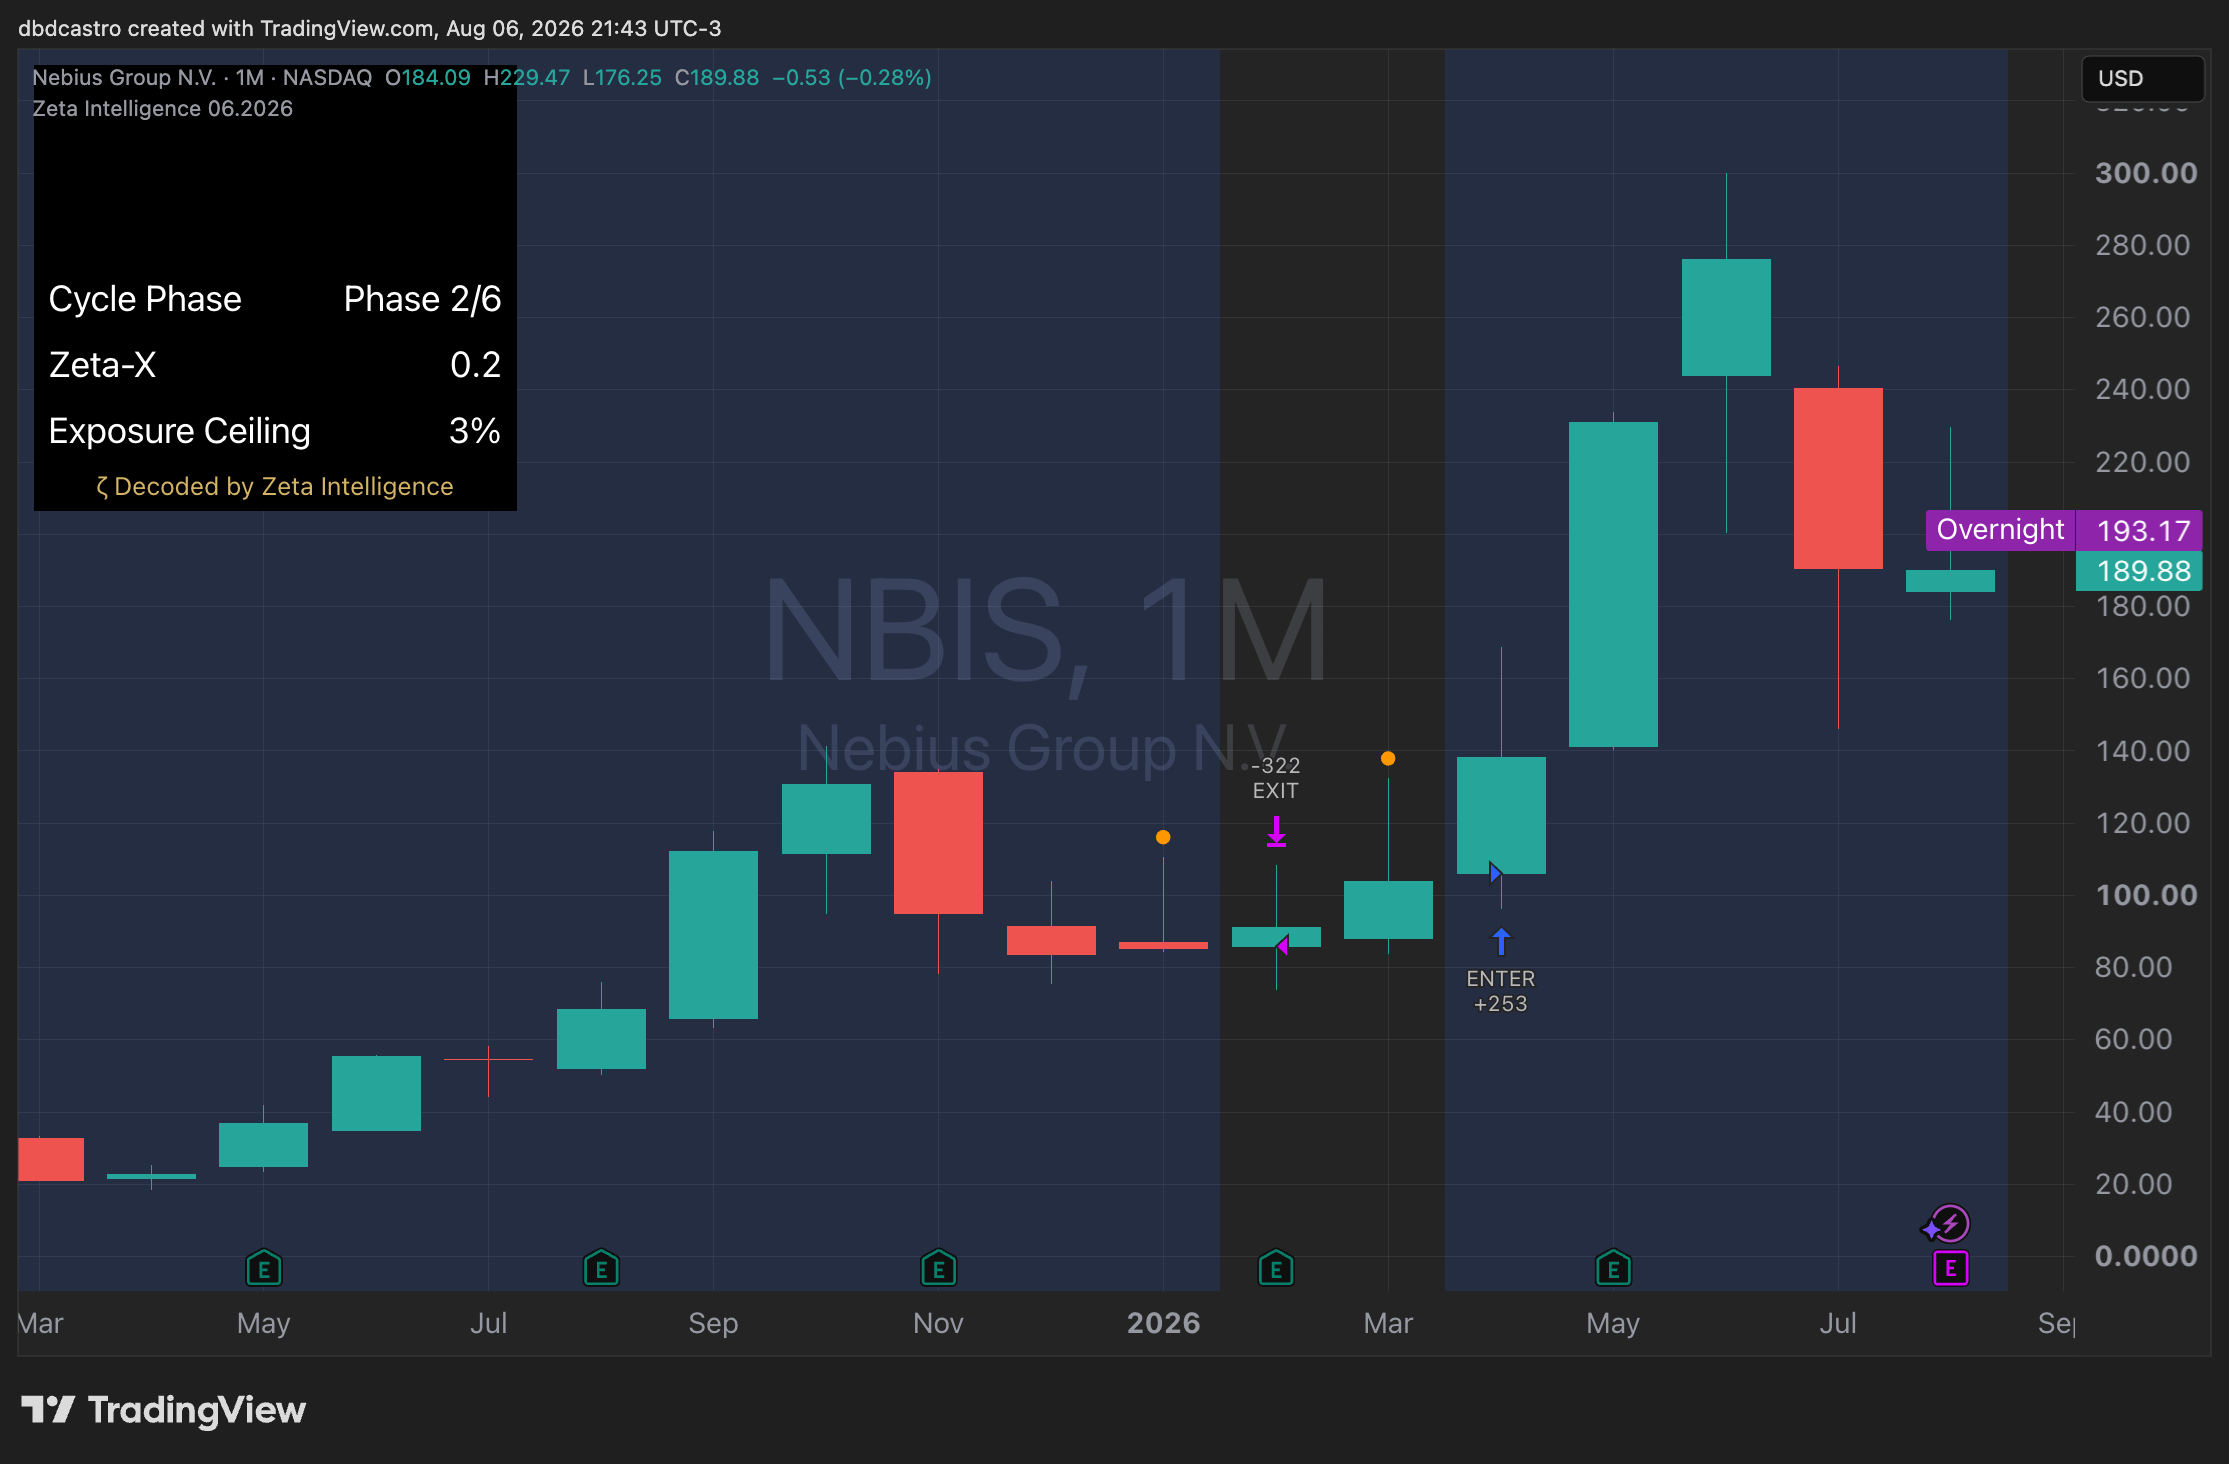
Task: Click the Exposure Ceiling value "3%"
Action: coord(475,431)
